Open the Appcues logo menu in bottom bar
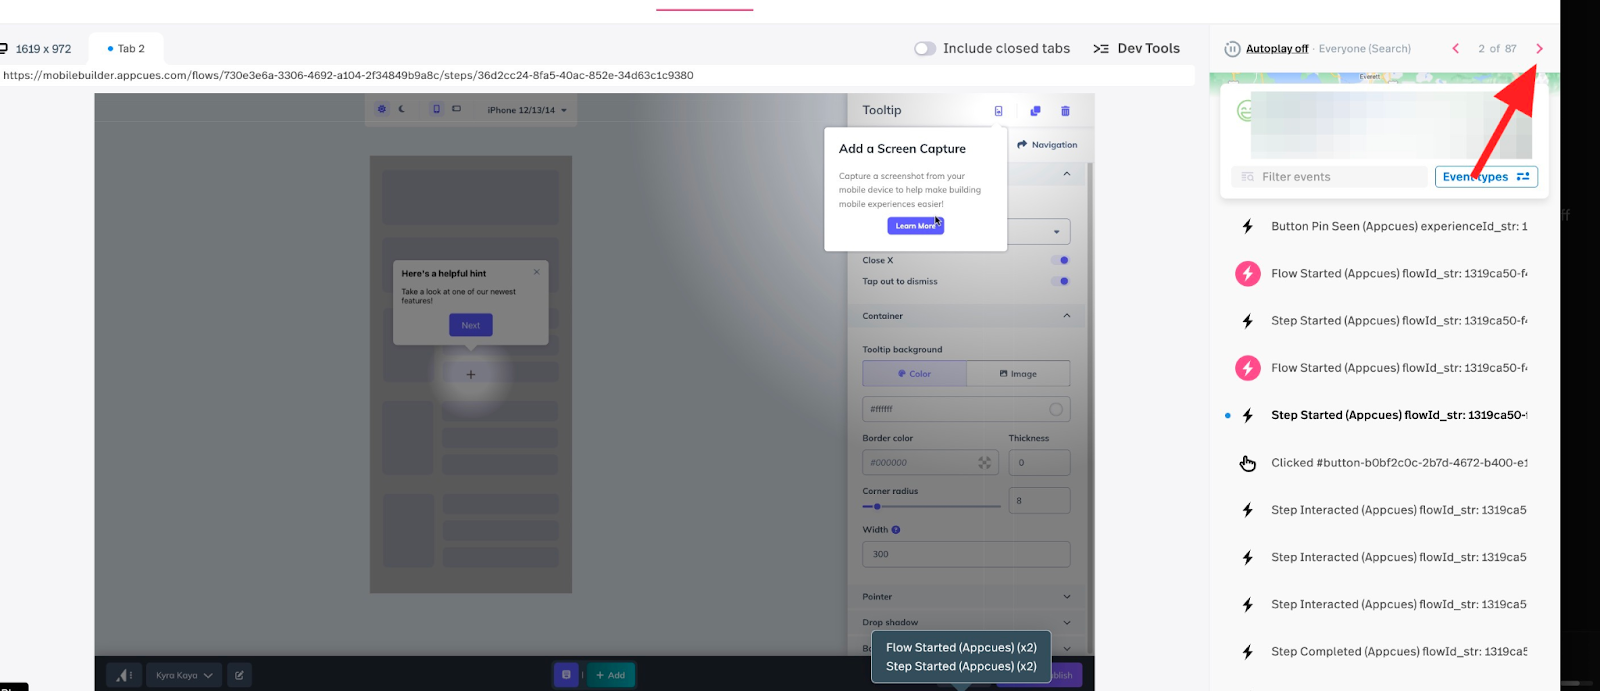 point(123,675)
